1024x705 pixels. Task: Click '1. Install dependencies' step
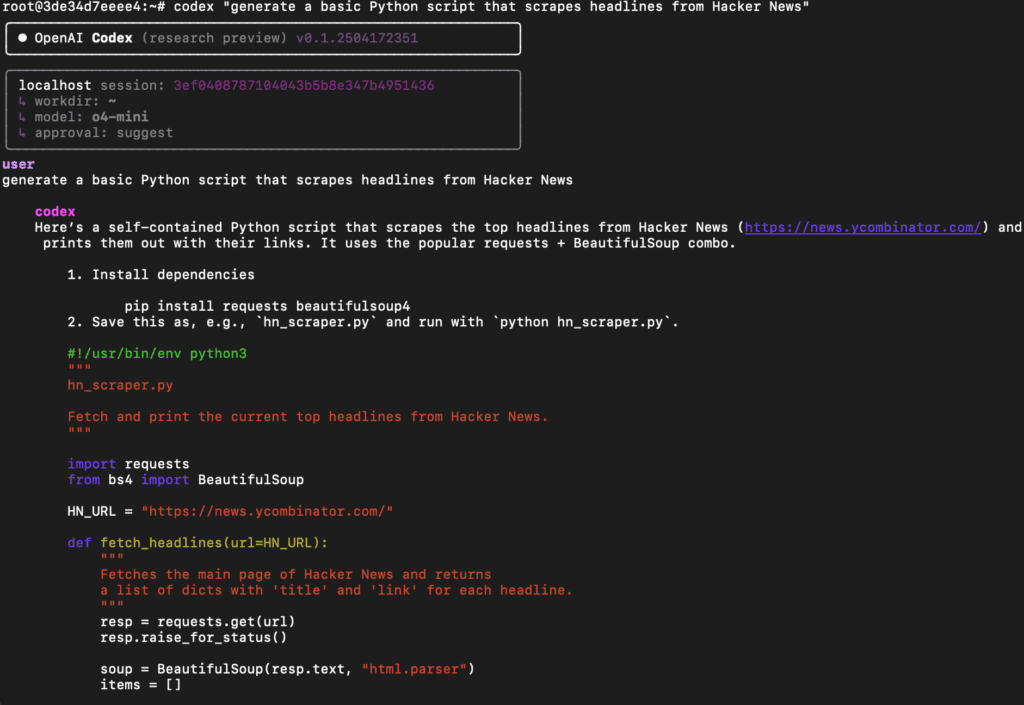[161, 275]
